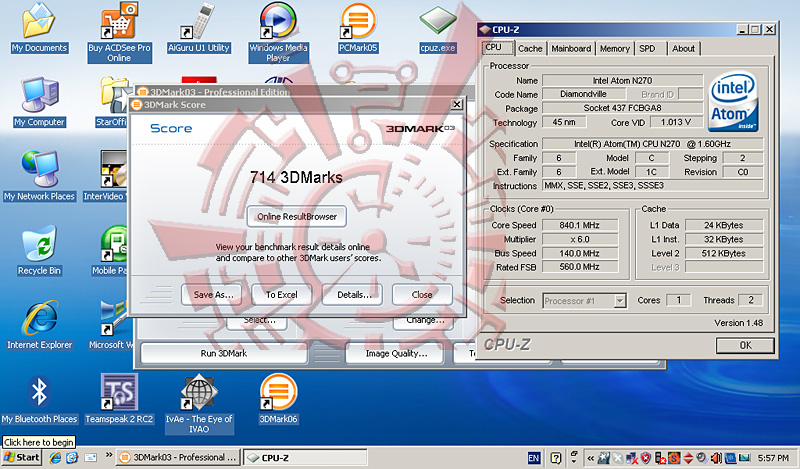This screenshot has width=800, height=469.
Task: Switch to the CPU-Z taskbar button
Action: (x=305, y=457)
